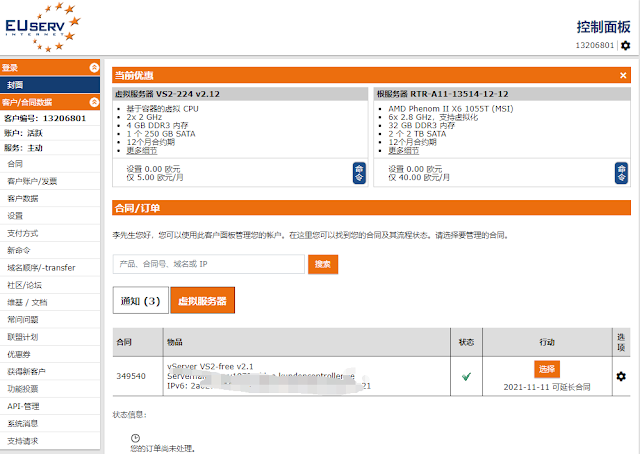Click the clock icon under 状态信息

tap(135, 437)
